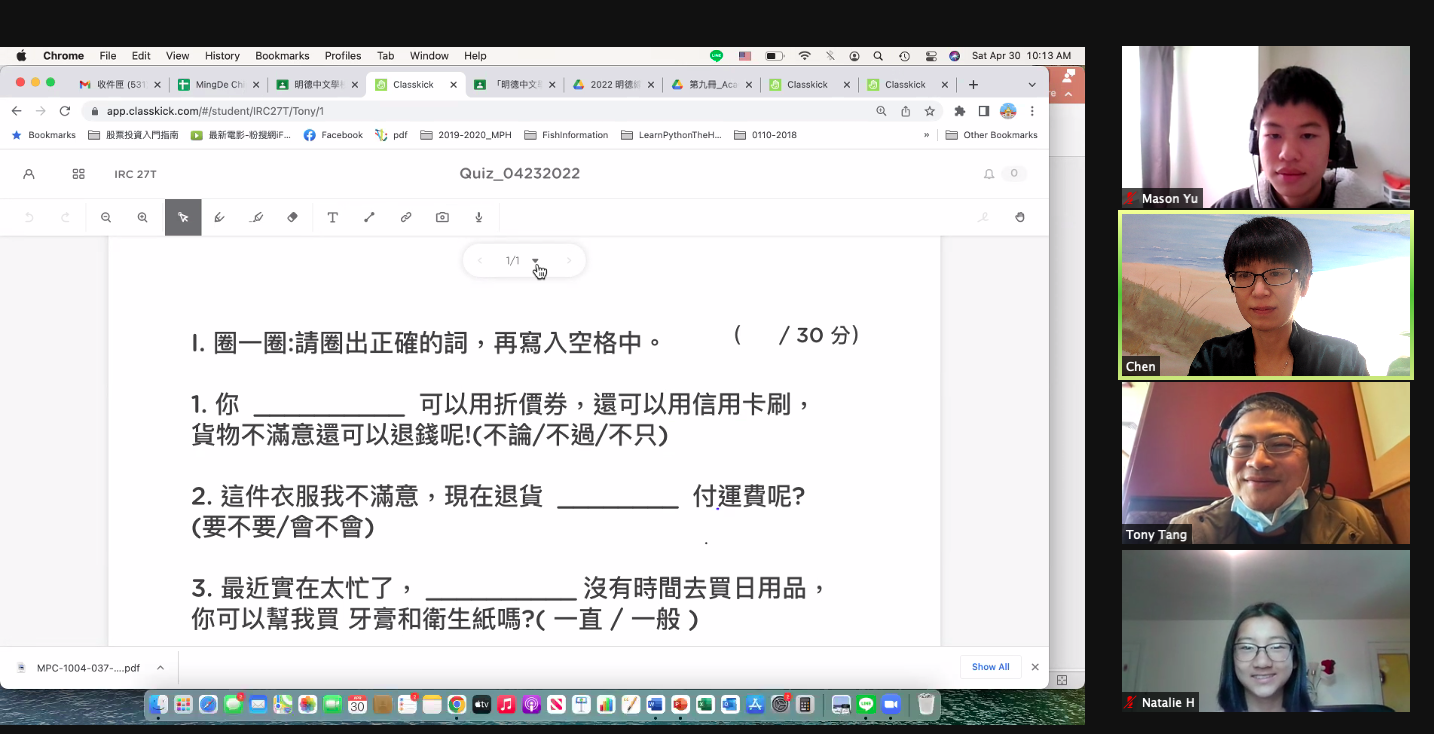This screenshot has height=734, width=1434.
Task: Select the pen drawing tool
Action: (219, 217)
